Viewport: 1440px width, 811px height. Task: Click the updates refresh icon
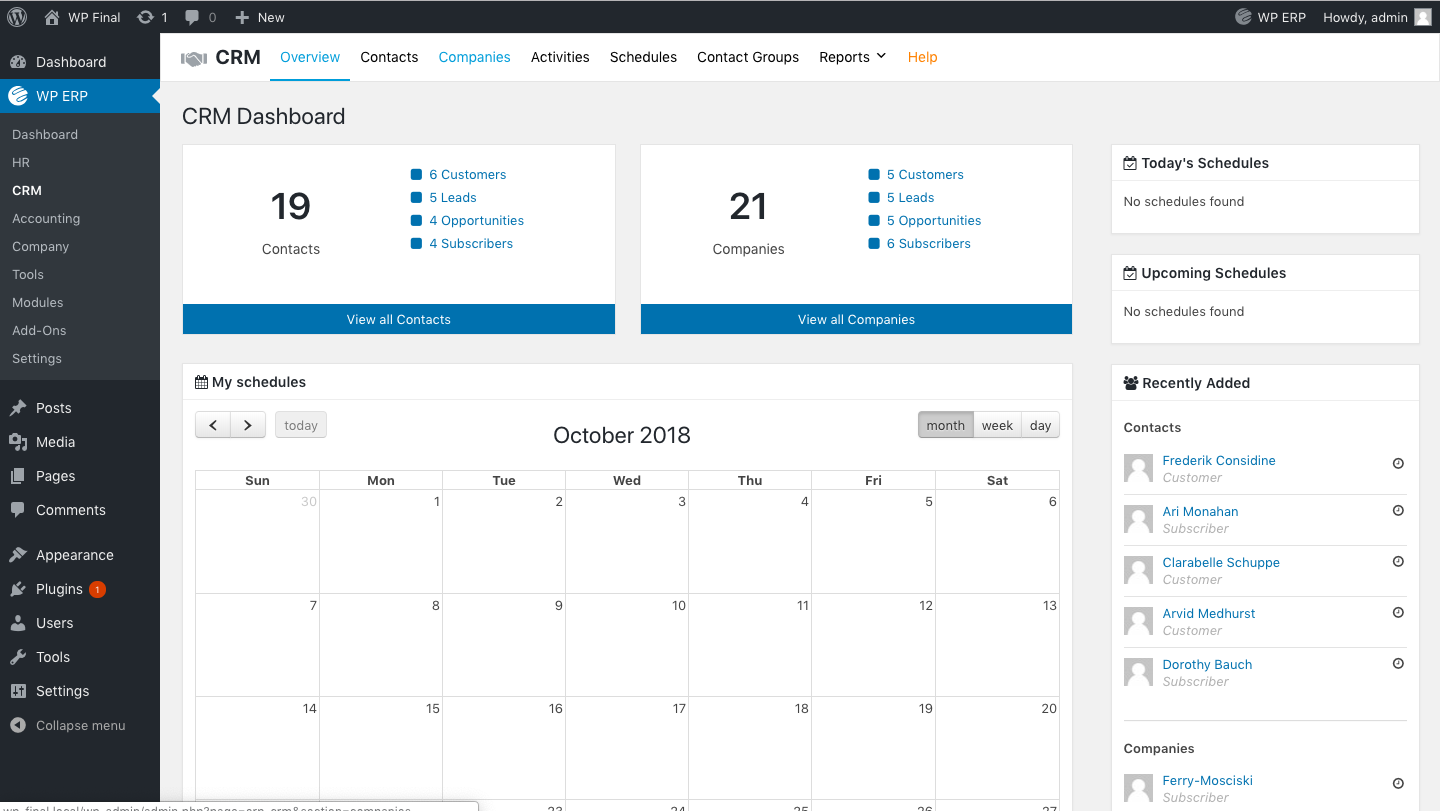click(x=145, y=17)
